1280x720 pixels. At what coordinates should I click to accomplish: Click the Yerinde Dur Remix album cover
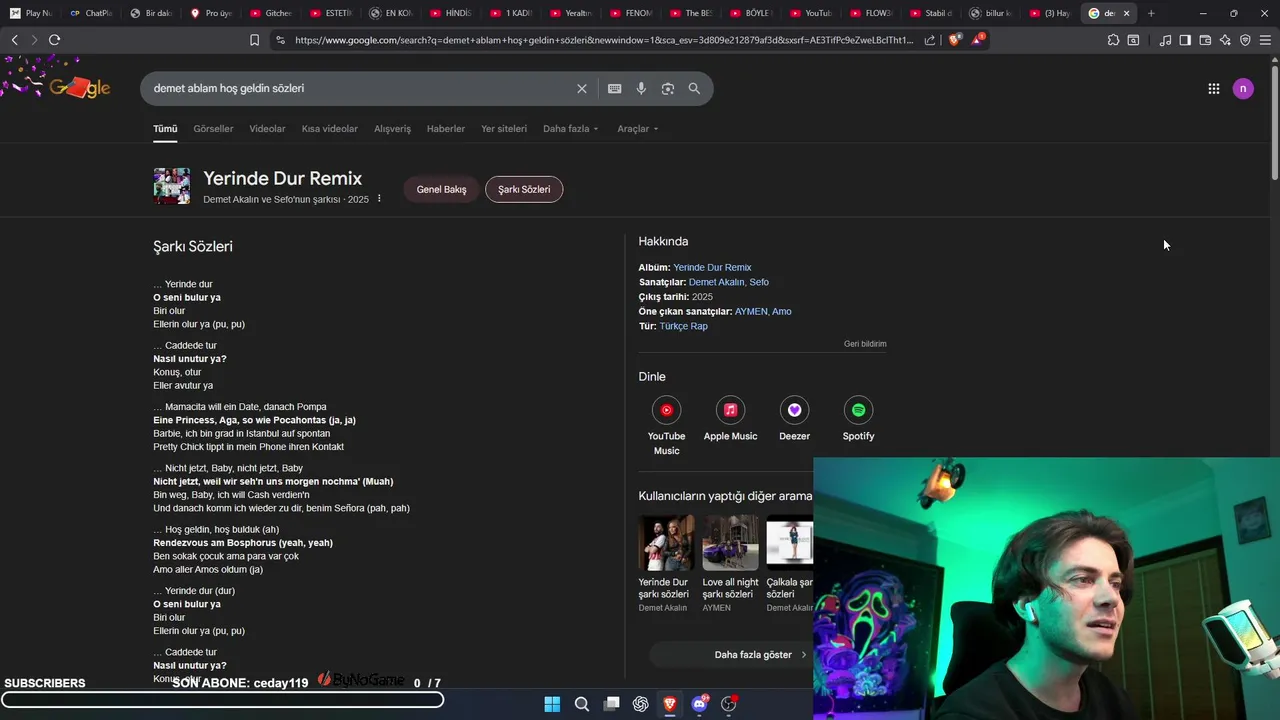[171, 186]
